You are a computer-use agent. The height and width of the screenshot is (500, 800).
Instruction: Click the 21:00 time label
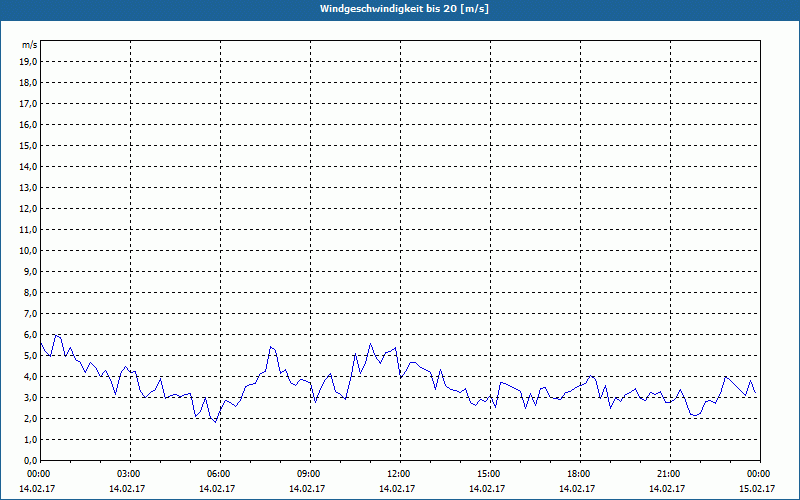tap(670, 474)
